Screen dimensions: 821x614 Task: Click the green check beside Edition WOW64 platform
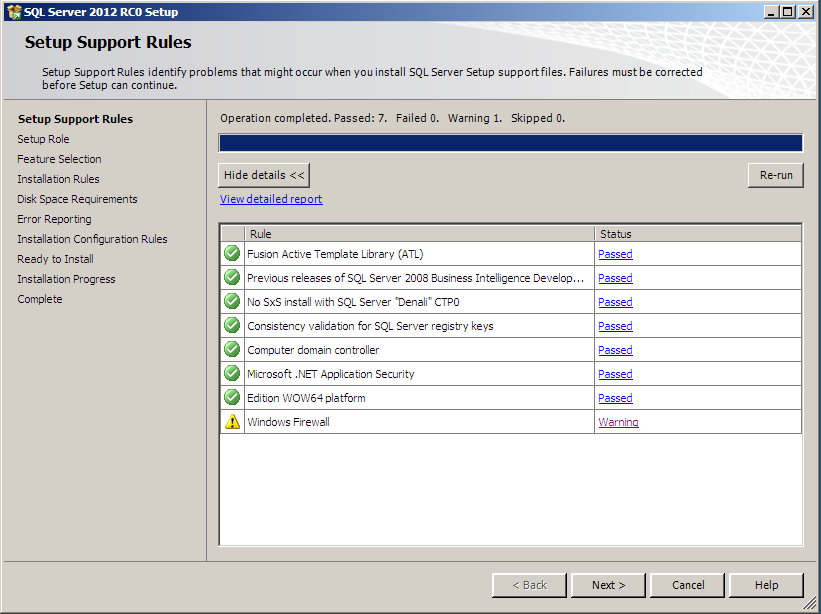point(231,397)
